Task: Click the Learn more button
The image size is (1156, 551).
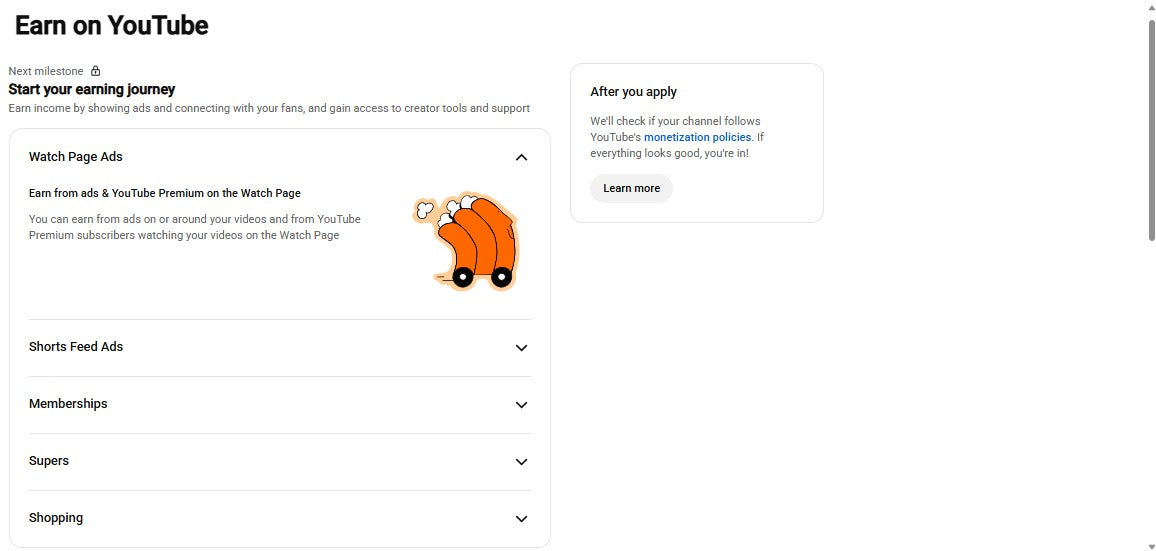Action: pos(631,188)
